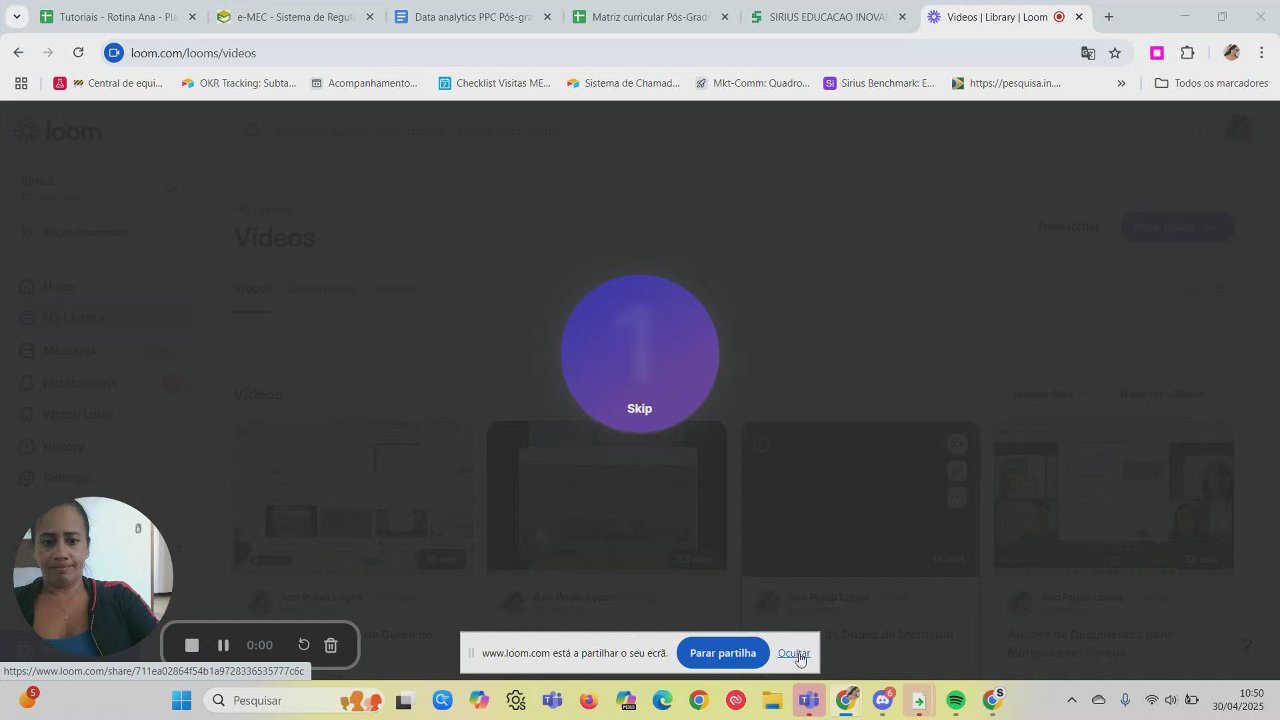1280x720 pixels.
Task: Expand hidden bookmarks overflow chevron
Action: 1121,83
